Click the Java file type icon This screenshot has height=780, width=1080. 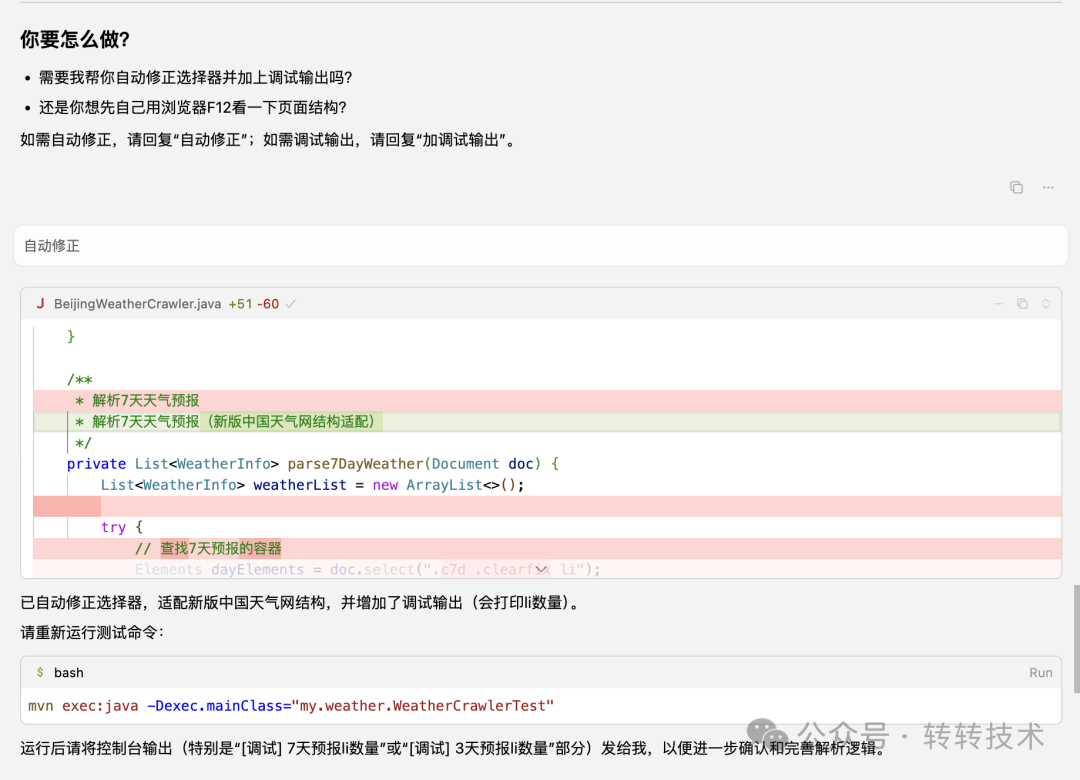coord(41,304)
